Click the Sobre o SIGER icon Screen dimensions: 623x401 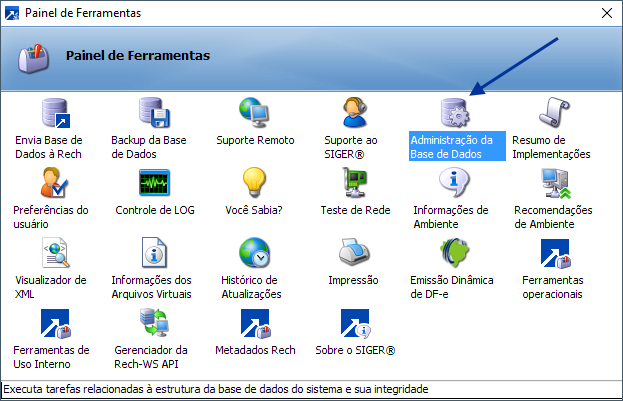356,324
